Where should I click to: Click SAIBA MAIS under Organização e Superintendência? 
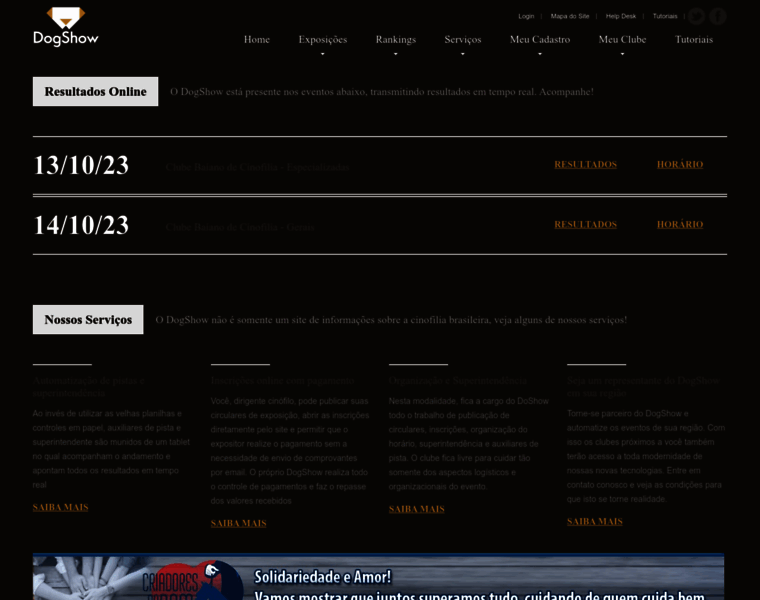tap(416, 509)
